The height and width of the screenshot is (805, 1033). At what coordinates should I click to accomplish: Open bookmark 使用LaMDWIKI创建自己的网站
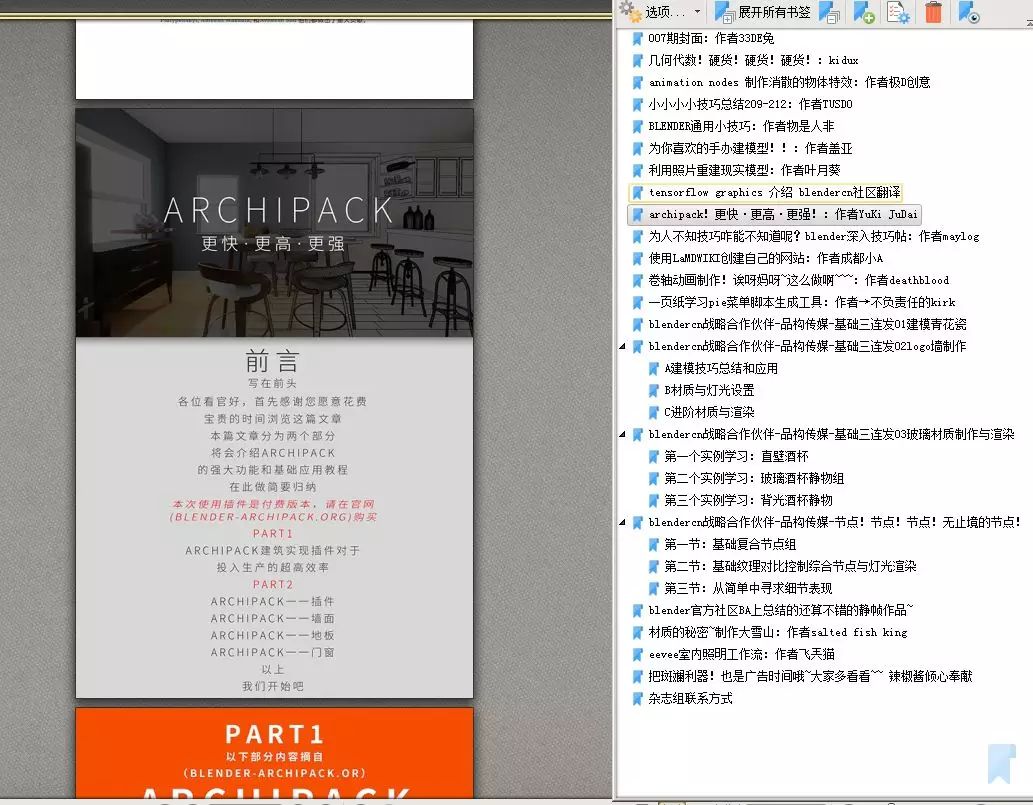[766, 258]
